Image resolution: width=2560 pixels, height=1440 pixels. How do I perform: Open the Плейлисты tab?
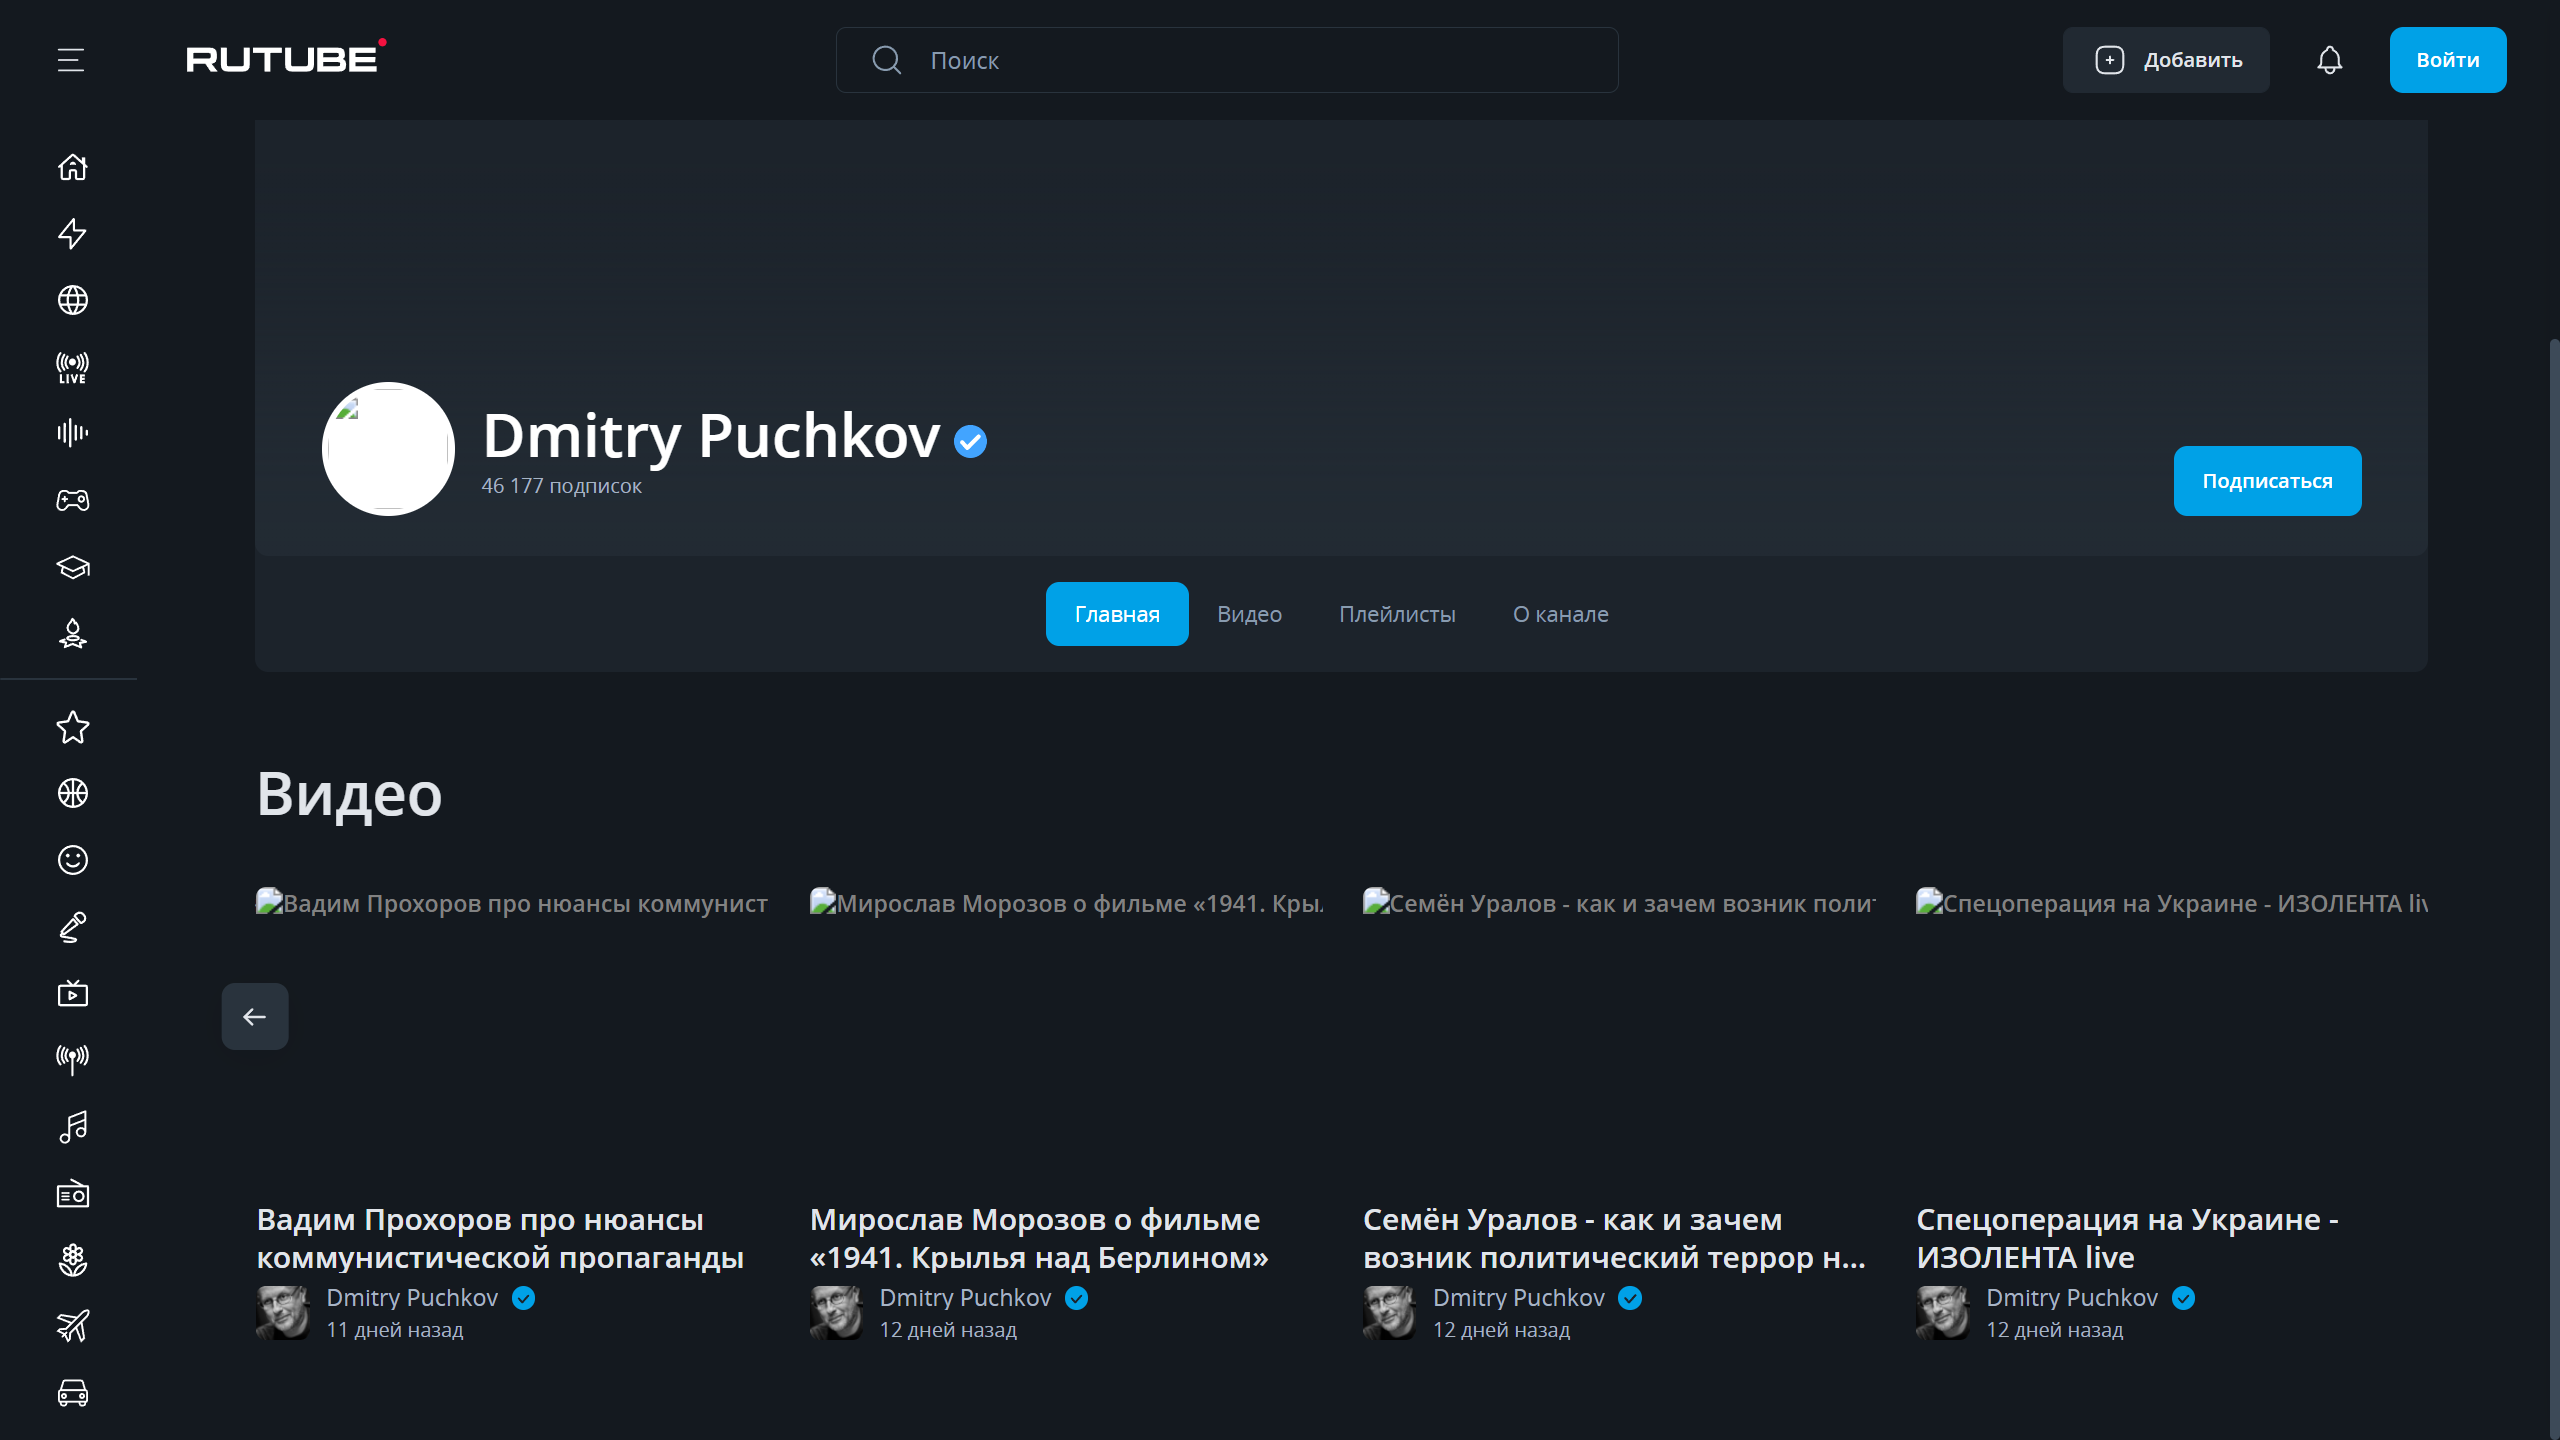point(1397,614)
